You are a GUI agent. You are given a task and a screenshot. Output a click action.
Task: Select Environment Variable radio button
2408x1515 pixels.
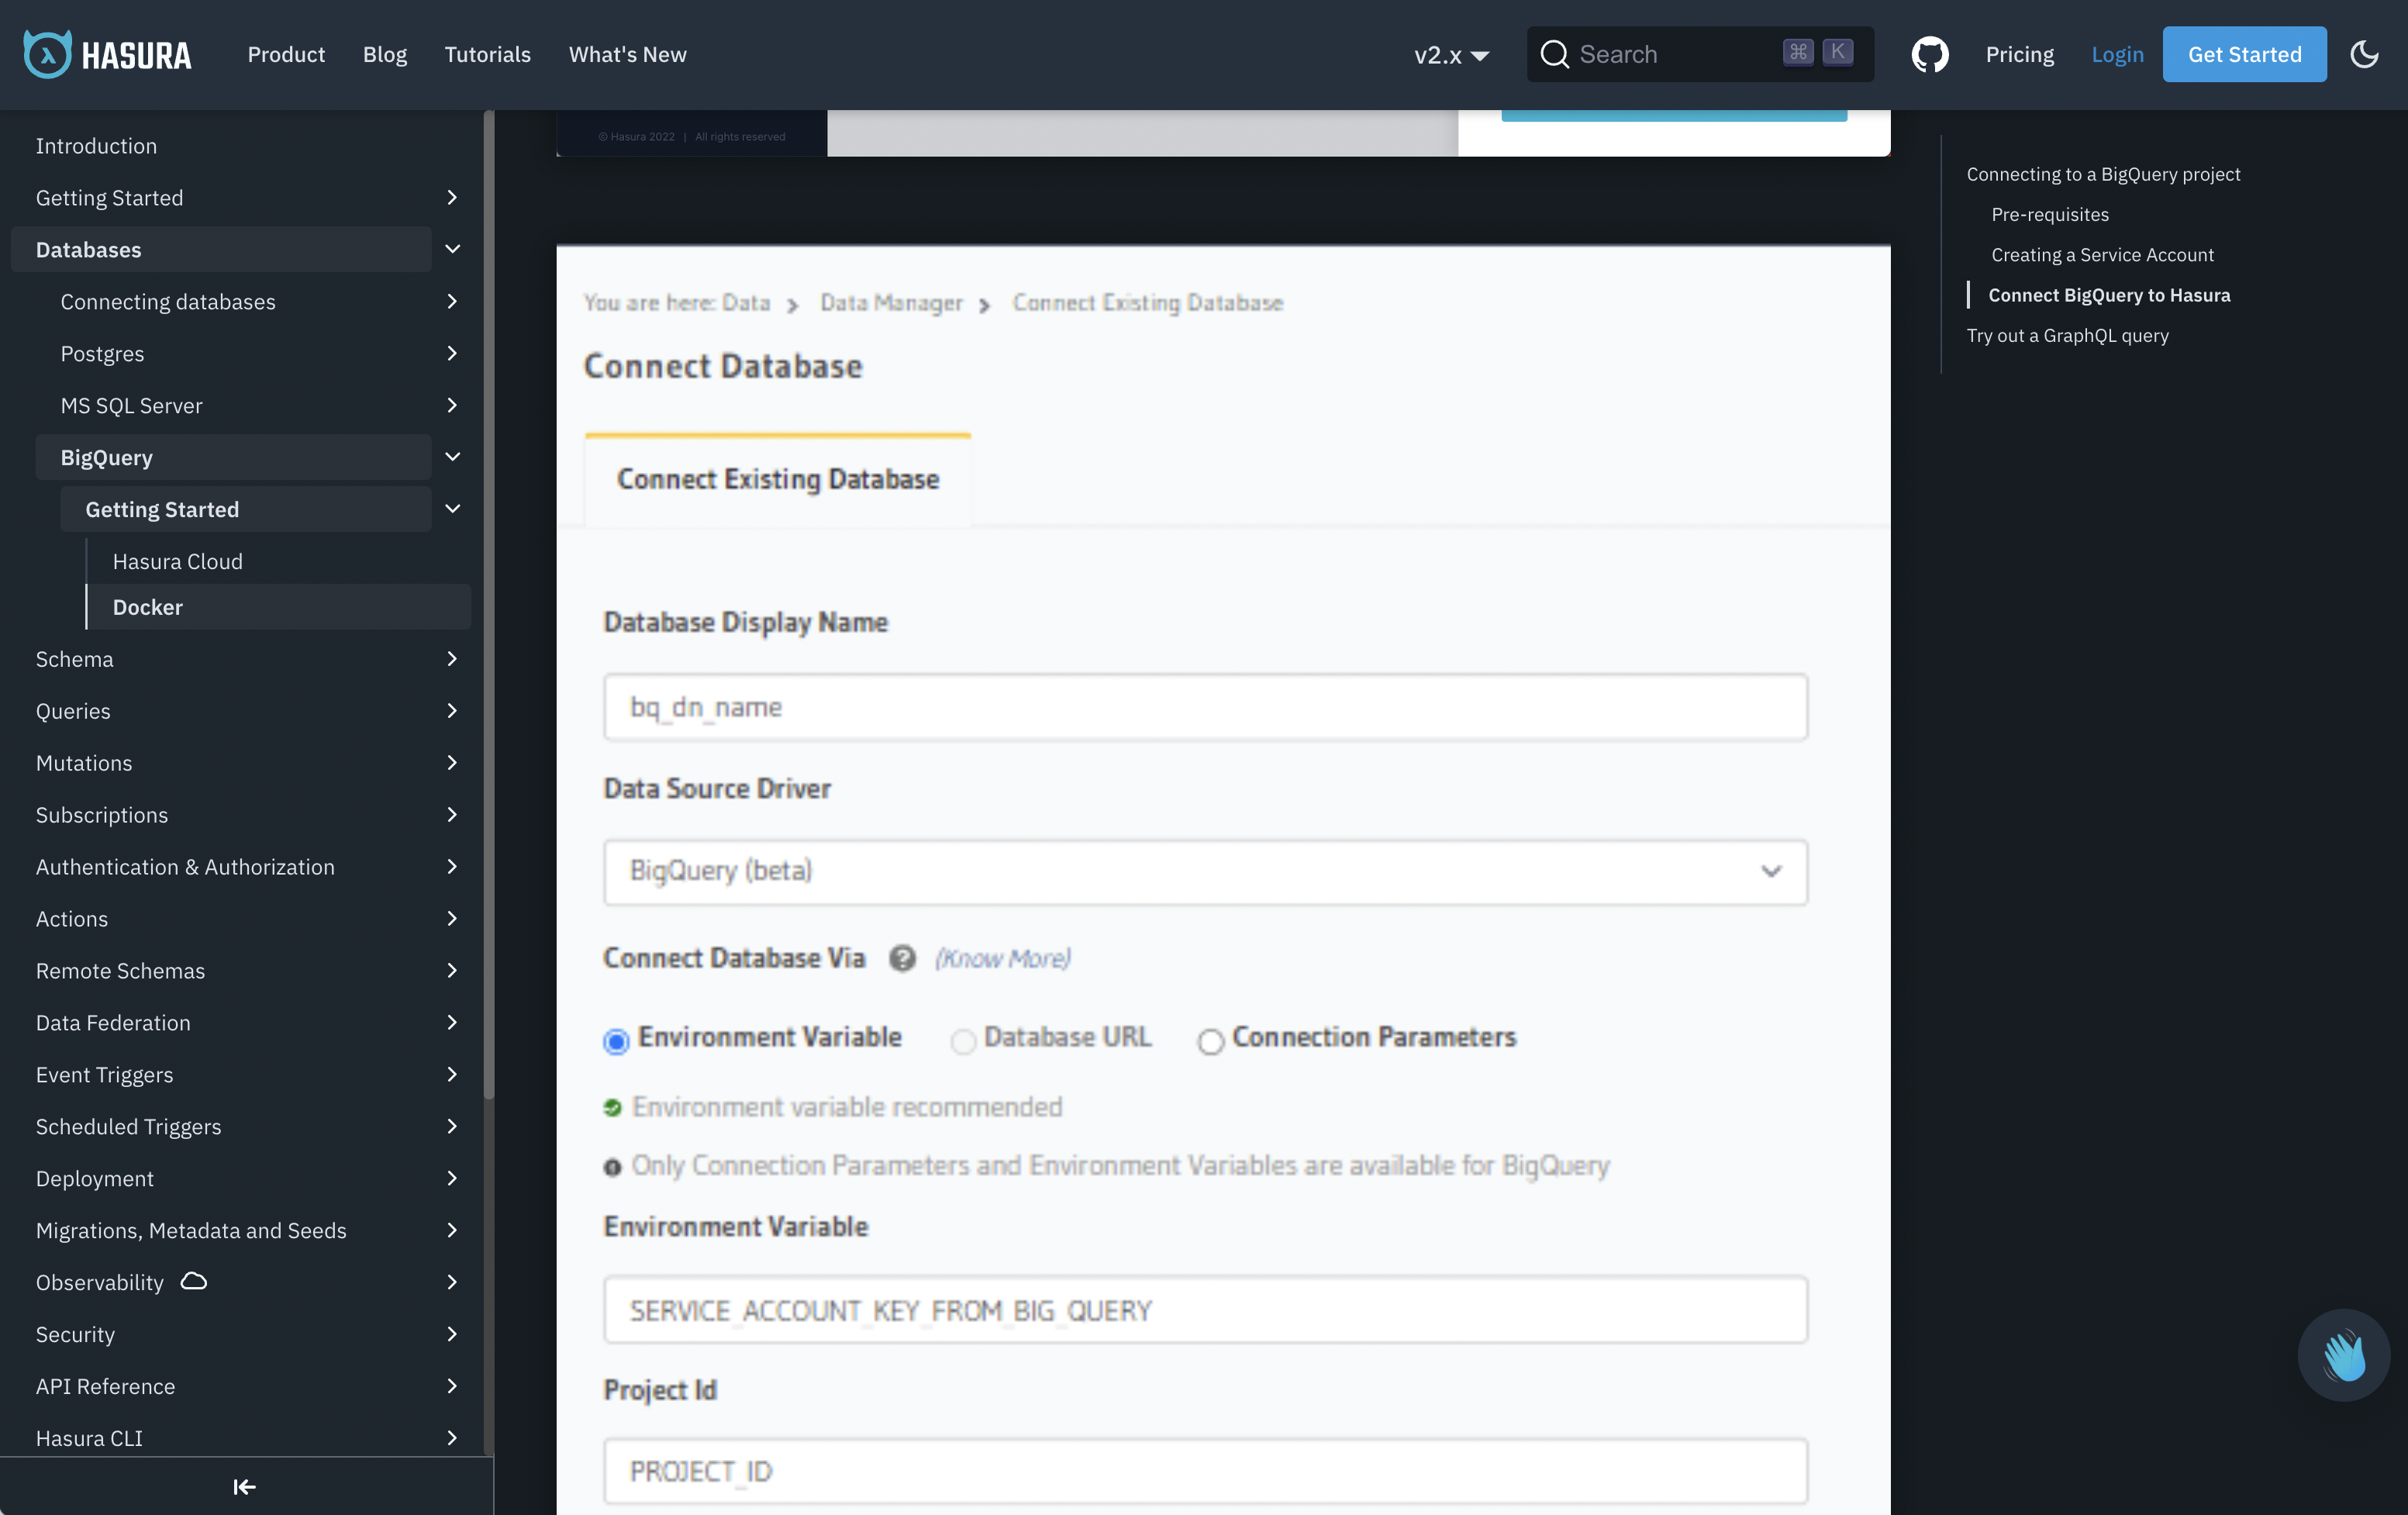tap(616, 1041)
